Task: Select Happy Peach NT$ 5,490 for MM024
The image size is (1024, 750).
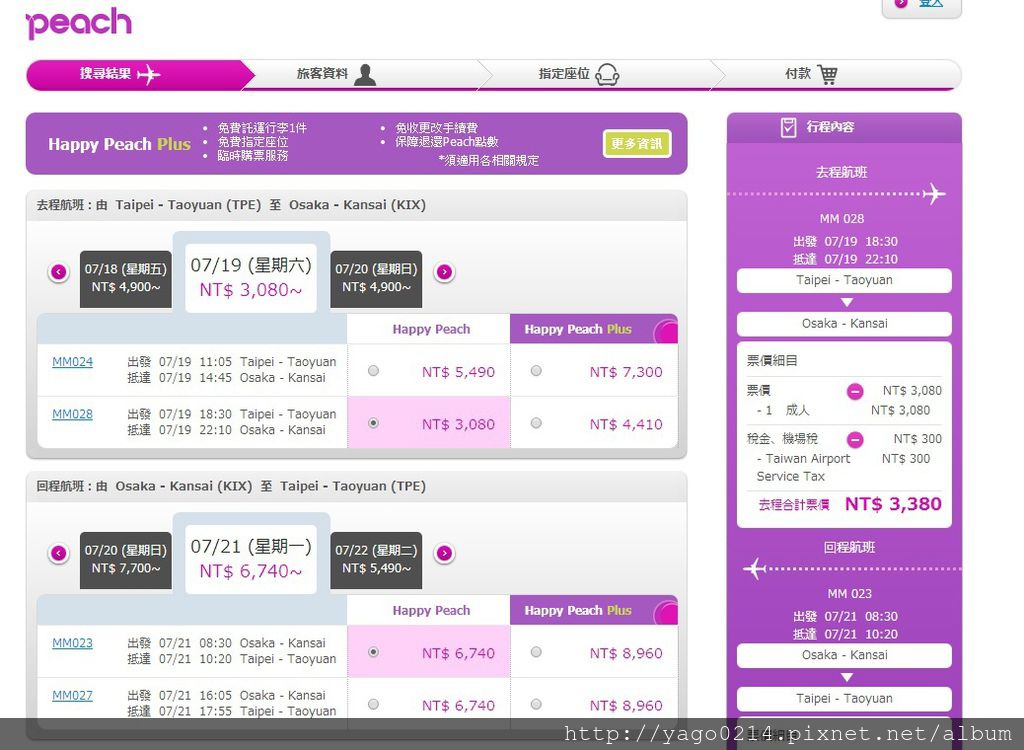Action: click(x=373, y=370)
